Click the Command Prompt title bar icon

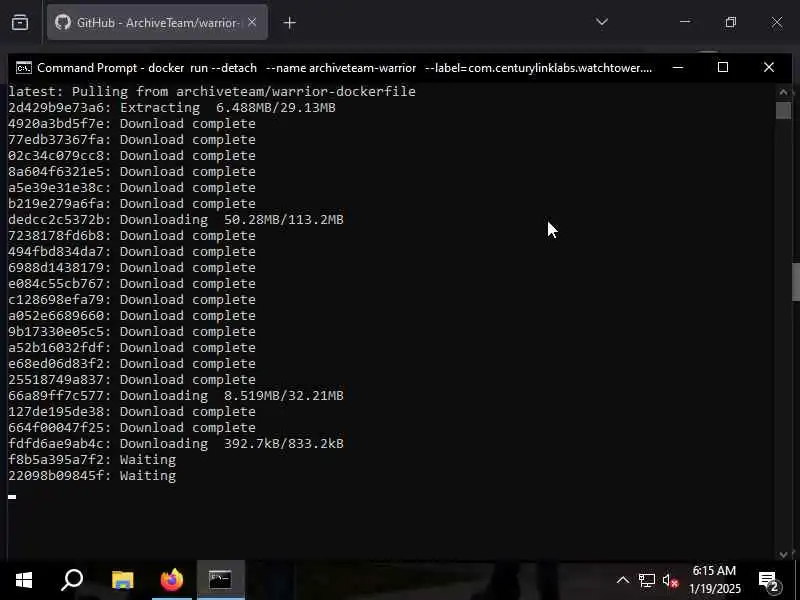pyautogui.click(x=23, y=68)
